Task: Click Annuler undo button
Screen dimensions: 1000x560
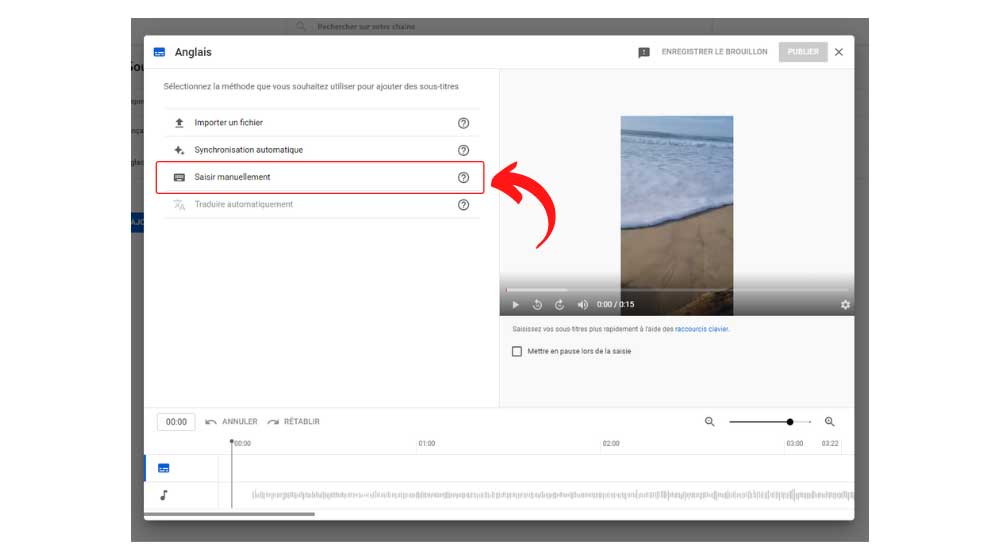Action: pyautogui.click(x=232, y=422)
